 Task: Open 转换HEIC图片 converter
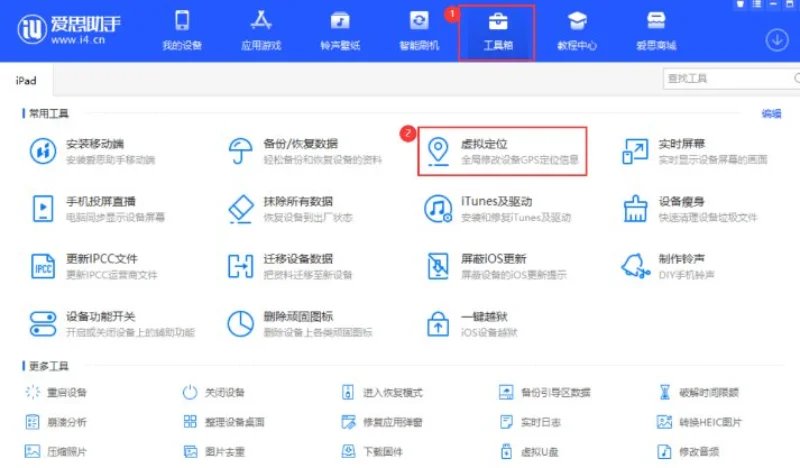tap(699, 422)
